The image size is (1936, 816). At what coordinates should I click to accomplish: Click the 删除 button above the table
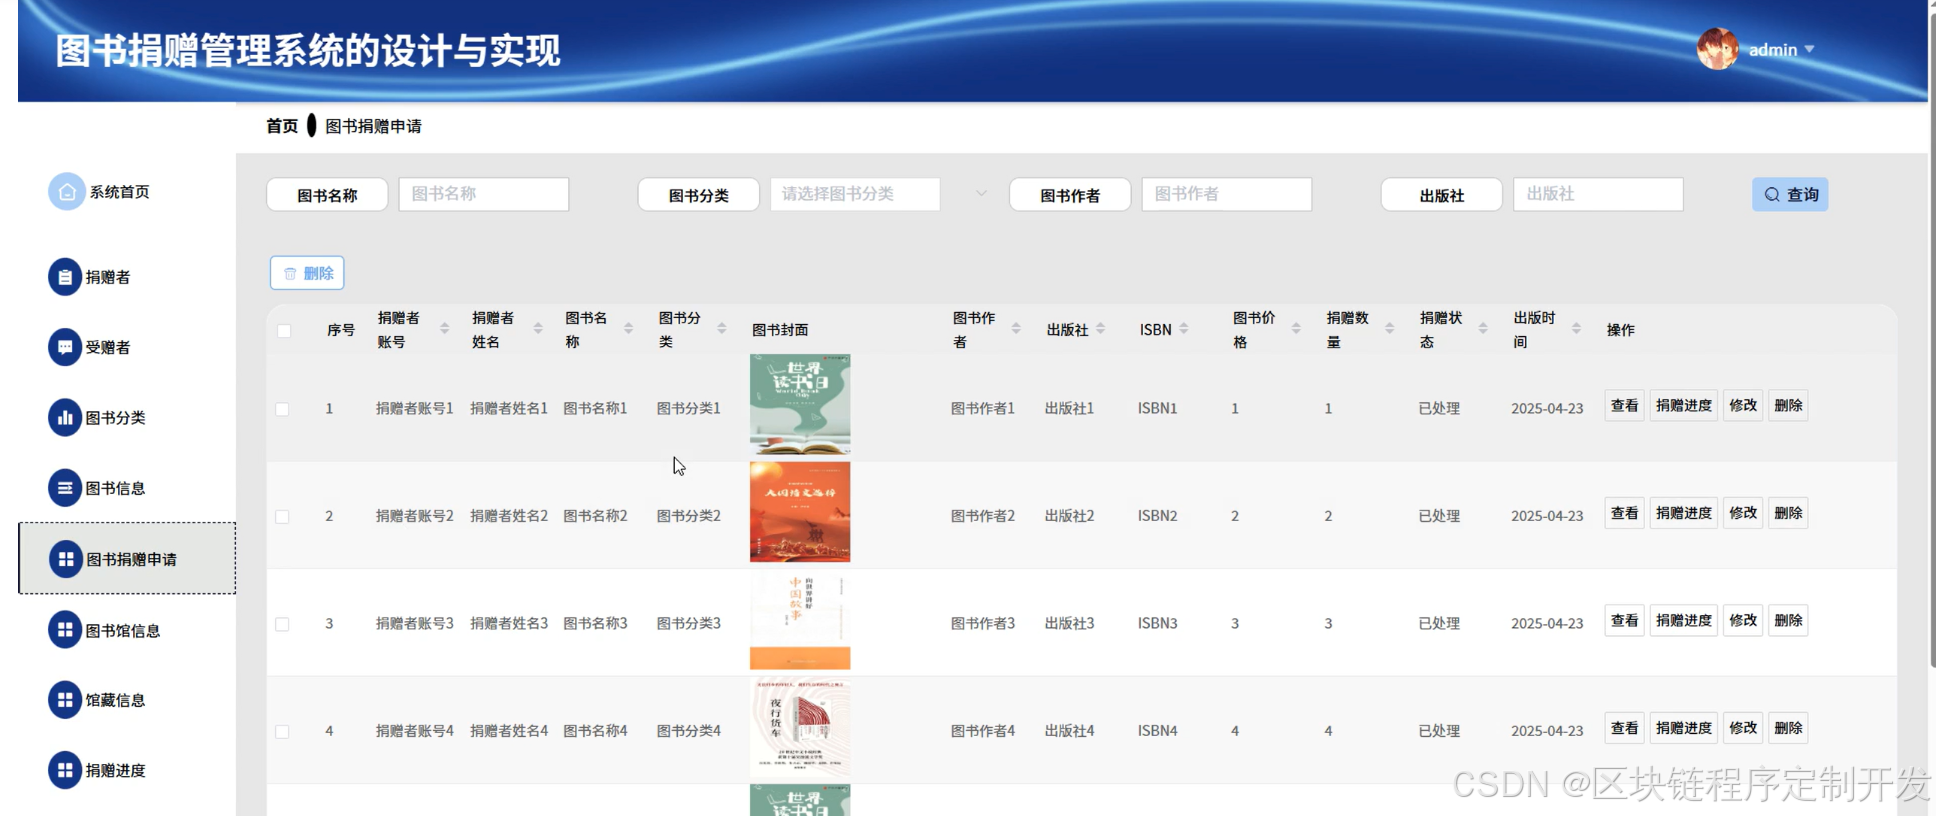(x=307, y=273)
